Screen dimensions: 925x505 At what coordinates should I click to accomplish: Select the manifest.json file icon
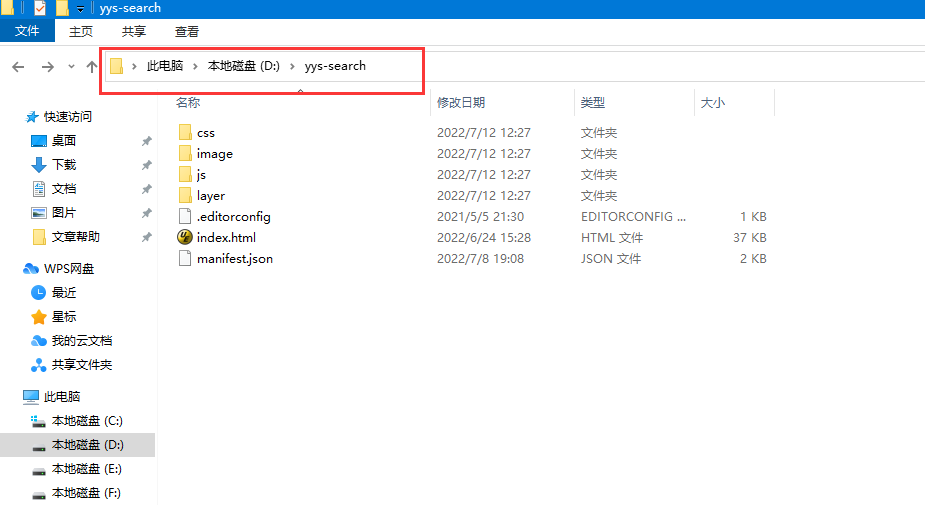[x=184, y=259]
